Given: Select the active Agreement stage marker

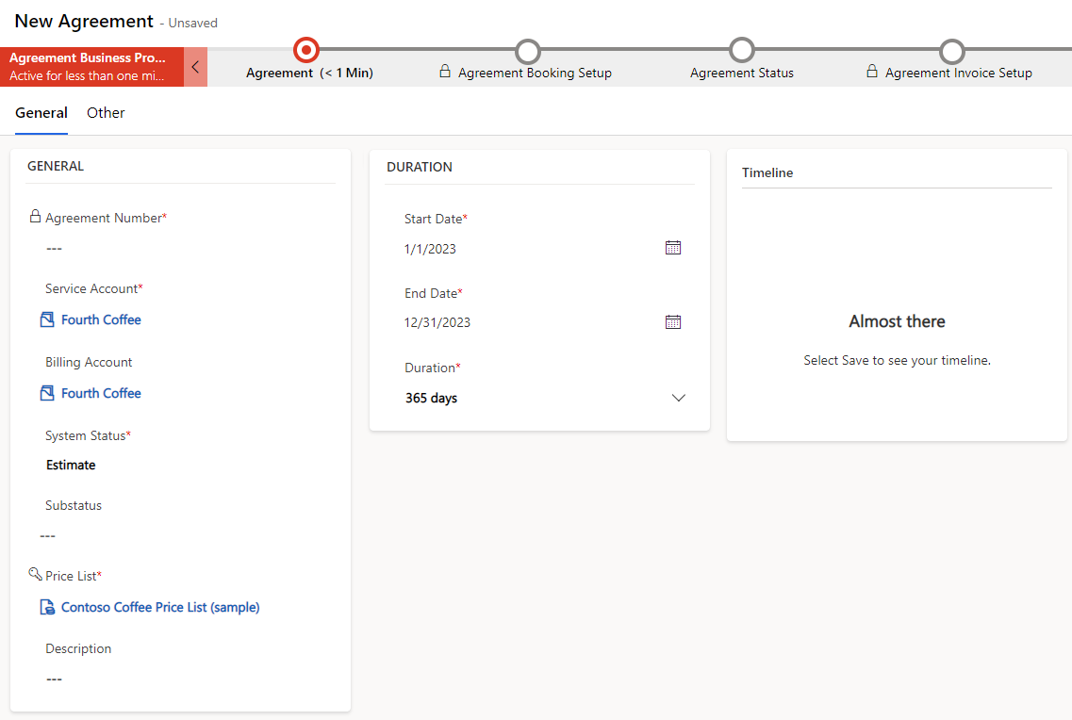Looking at the screenshot, I should [x=306, y=49].
